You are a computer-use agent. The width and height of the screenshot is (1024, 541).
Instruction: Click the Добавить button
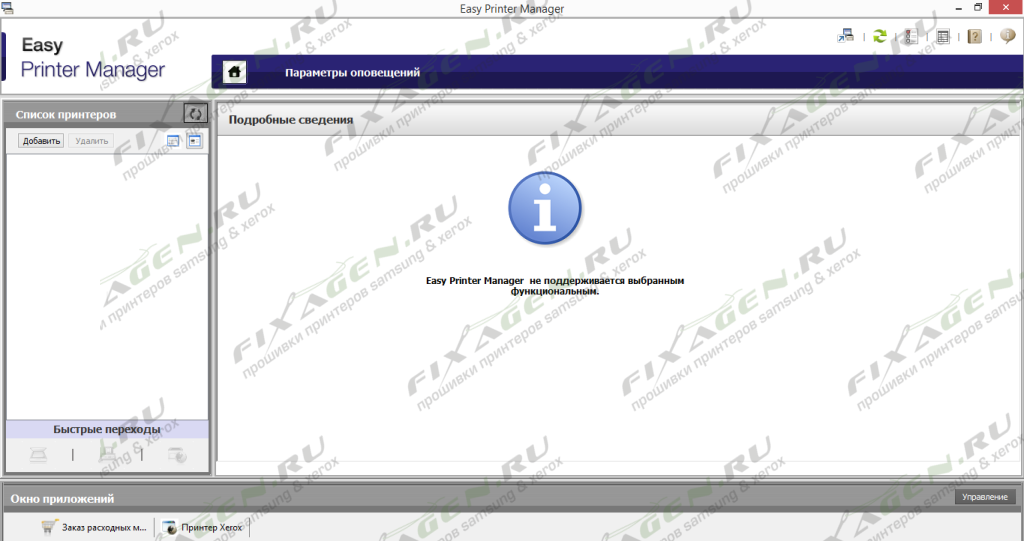pos(41,140)
